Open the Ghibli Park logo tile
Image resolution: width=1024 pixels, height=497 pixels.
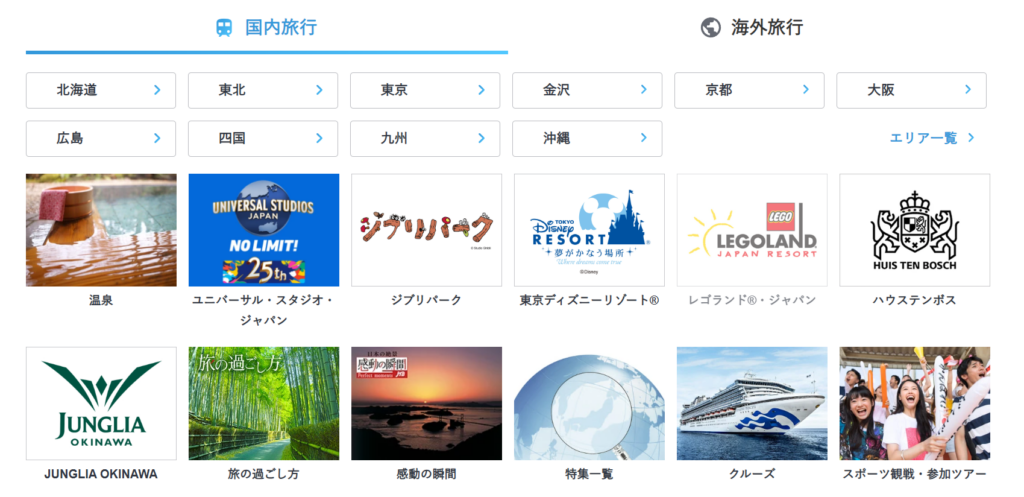(426, 230)
